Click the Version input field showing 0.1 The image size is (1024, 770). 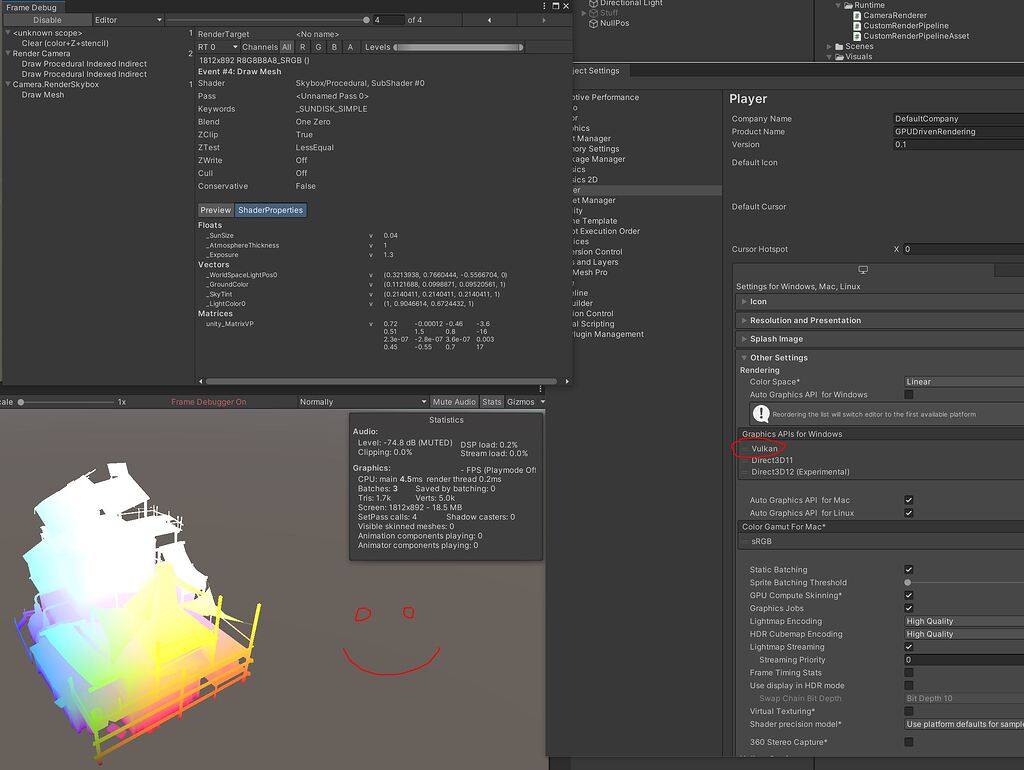(x=960, y=143)
